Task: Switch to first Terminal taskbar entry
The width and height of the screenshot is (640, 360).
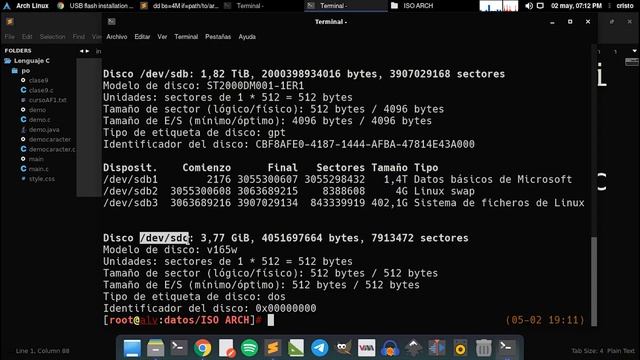Action: click(245, 6)
